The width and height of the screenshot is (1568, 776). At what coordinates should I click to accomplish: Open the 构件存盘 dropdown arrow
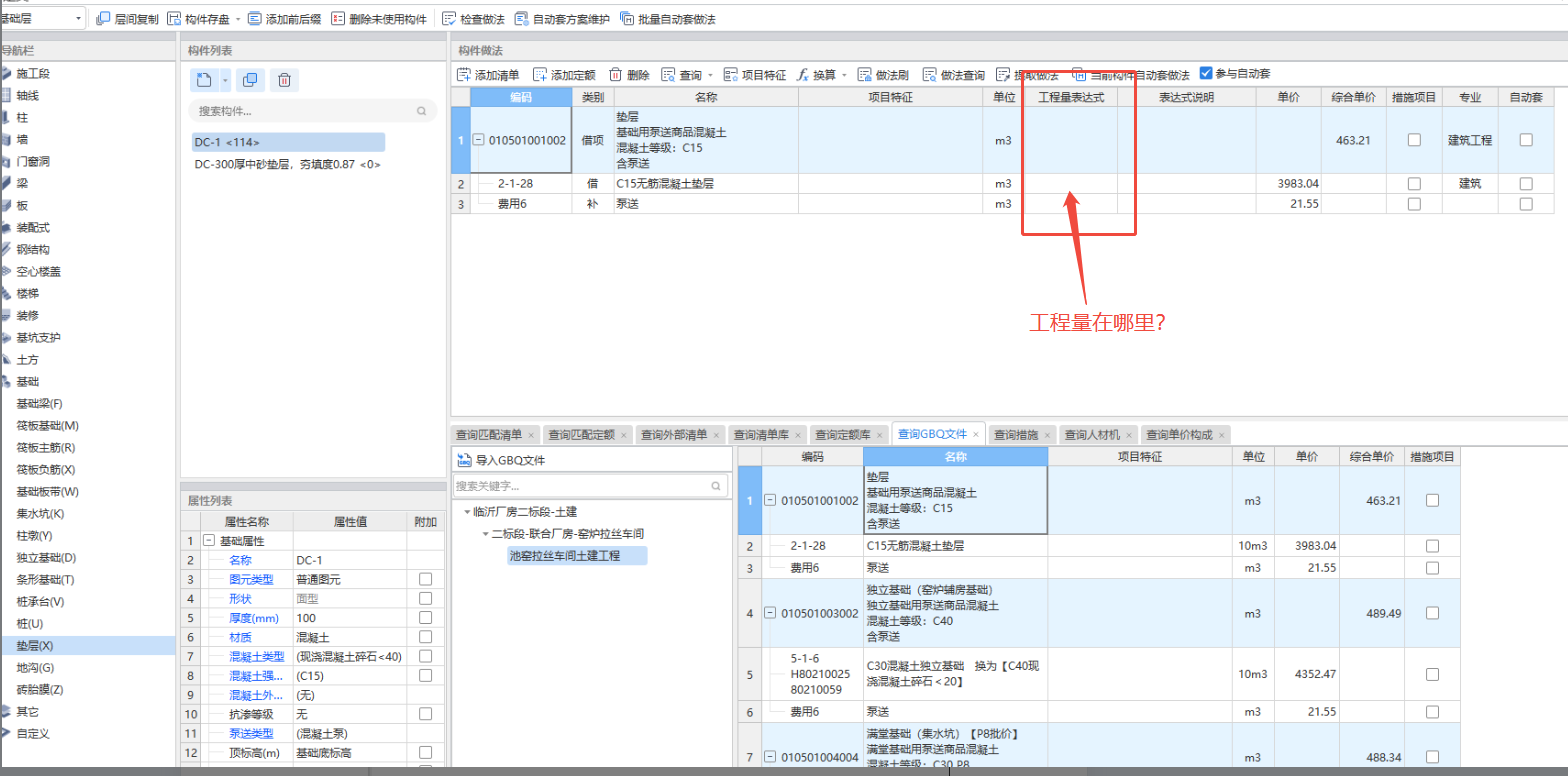point(238,19)
